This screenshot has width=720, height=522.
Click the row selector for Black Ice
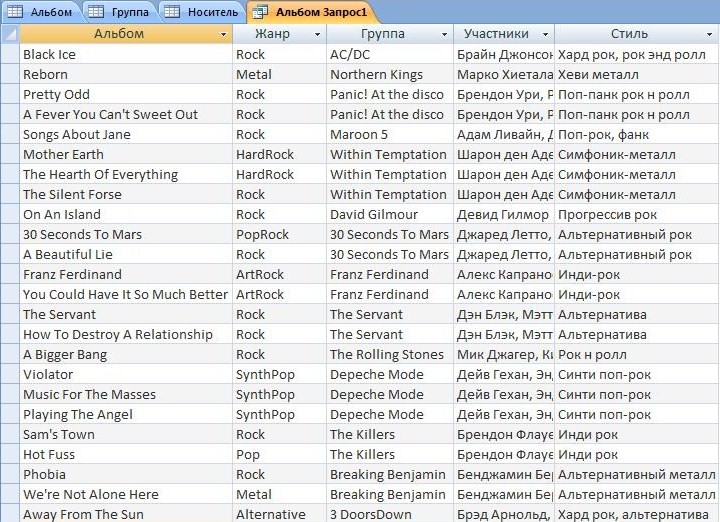click(x=10, y=54)
